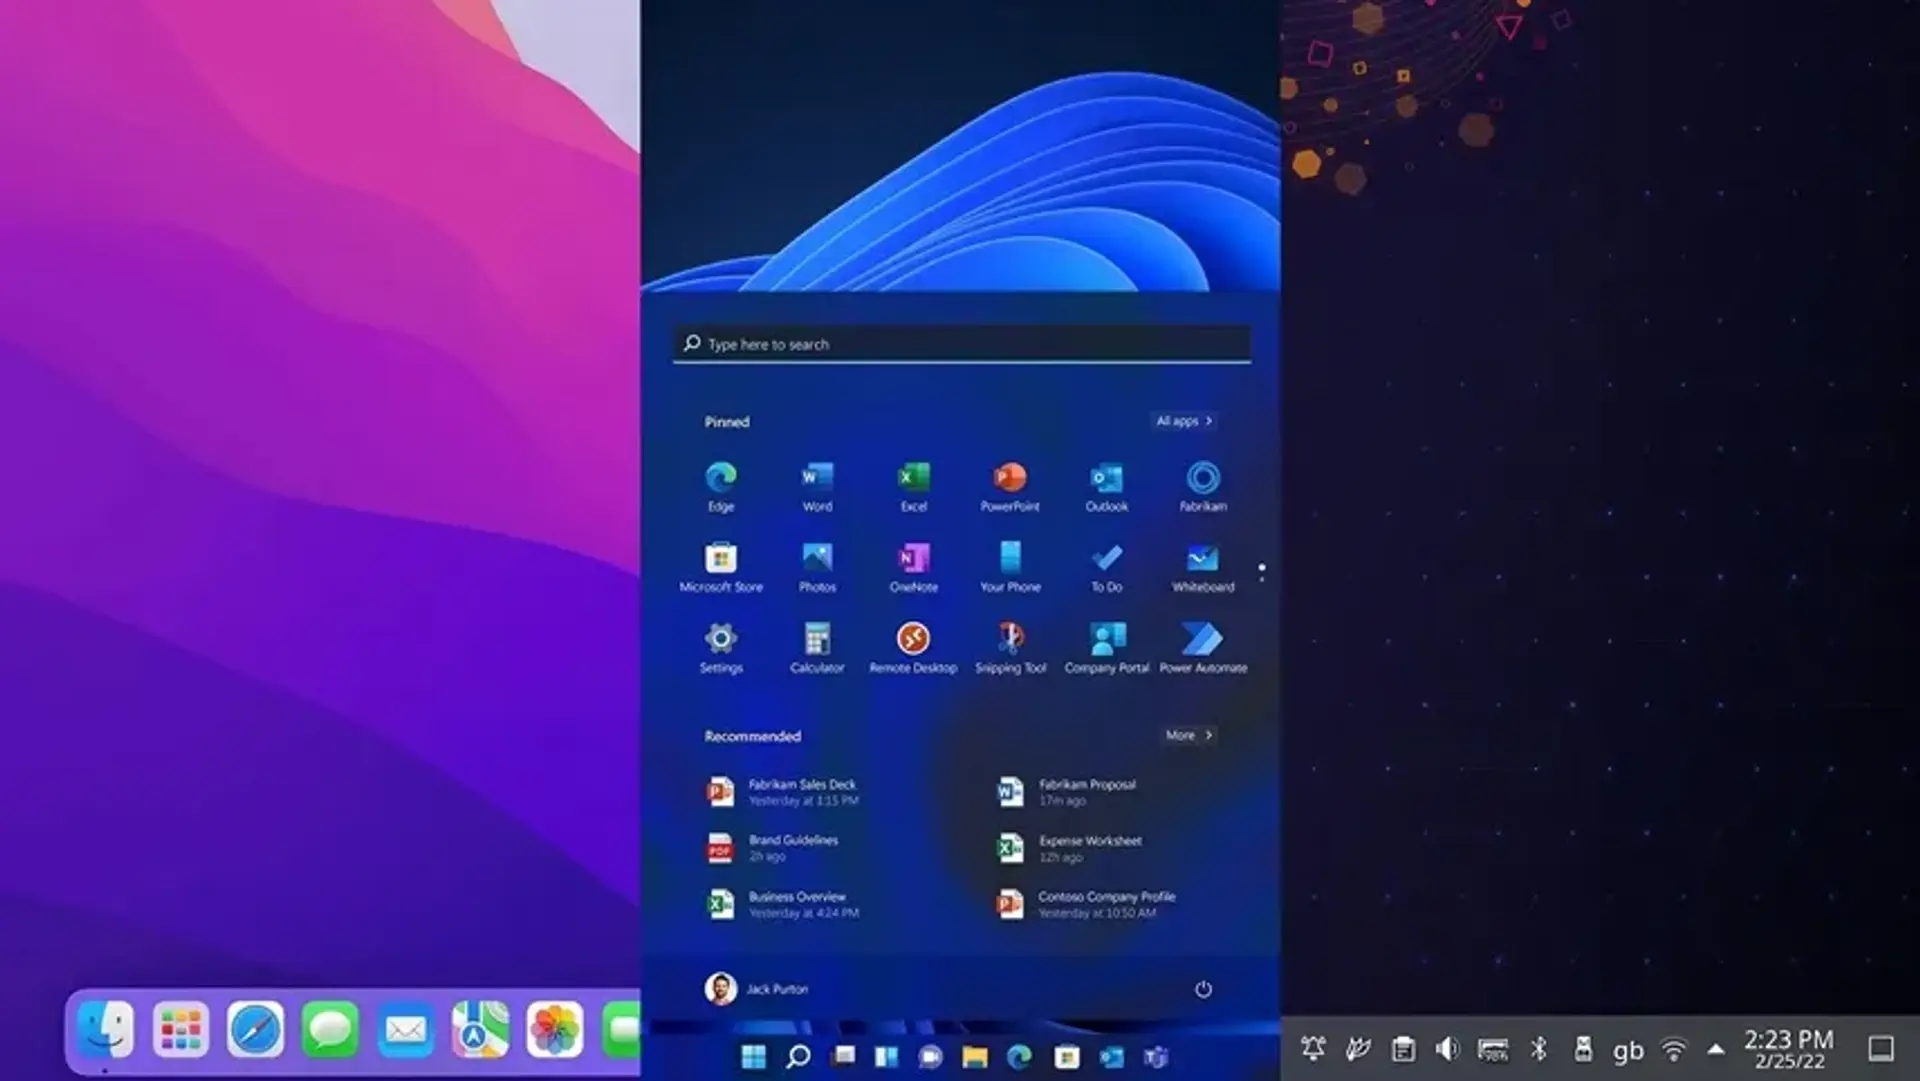Open the Fabrikam pinned app
The image size is (1920, 1081).
1203,486
